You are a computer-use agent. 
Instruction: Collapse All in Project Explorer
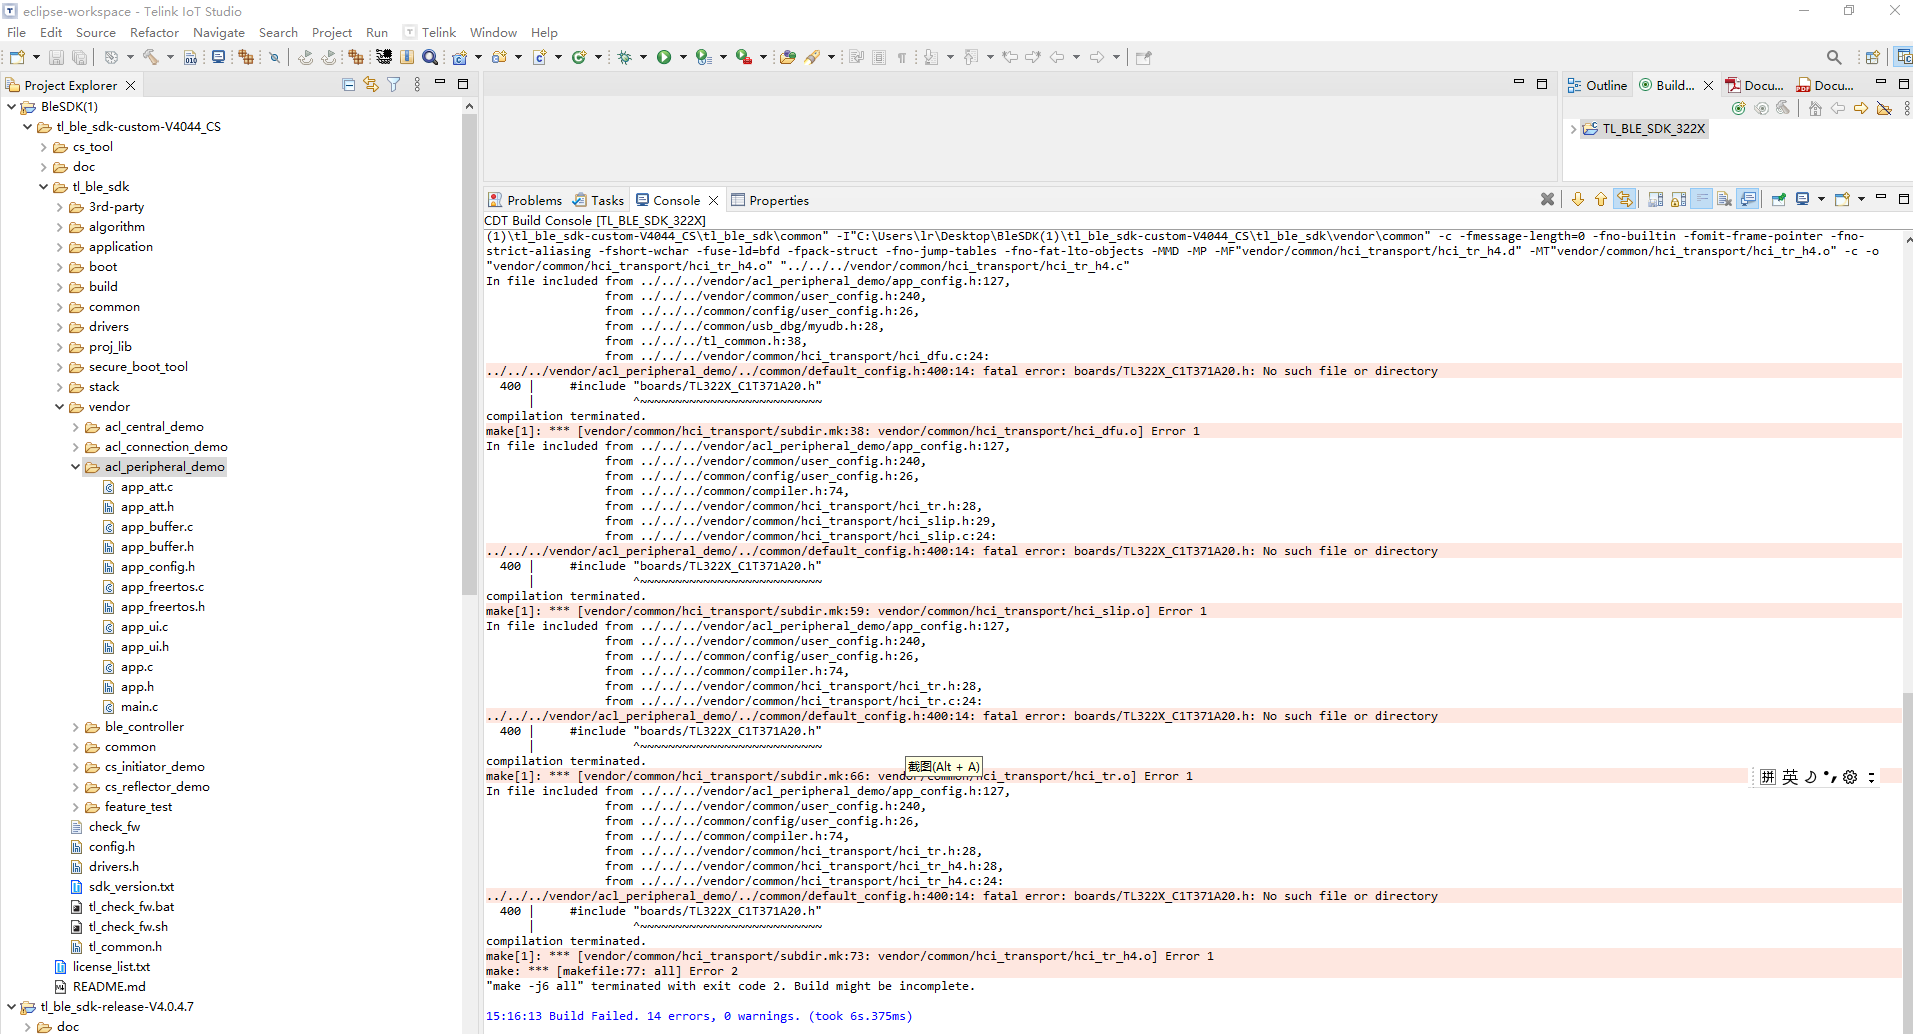(x=348, y=85)
